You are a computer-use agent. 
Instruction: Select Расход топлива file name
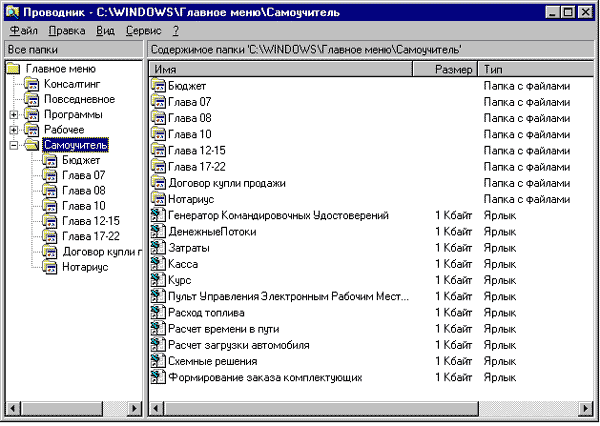206,313
